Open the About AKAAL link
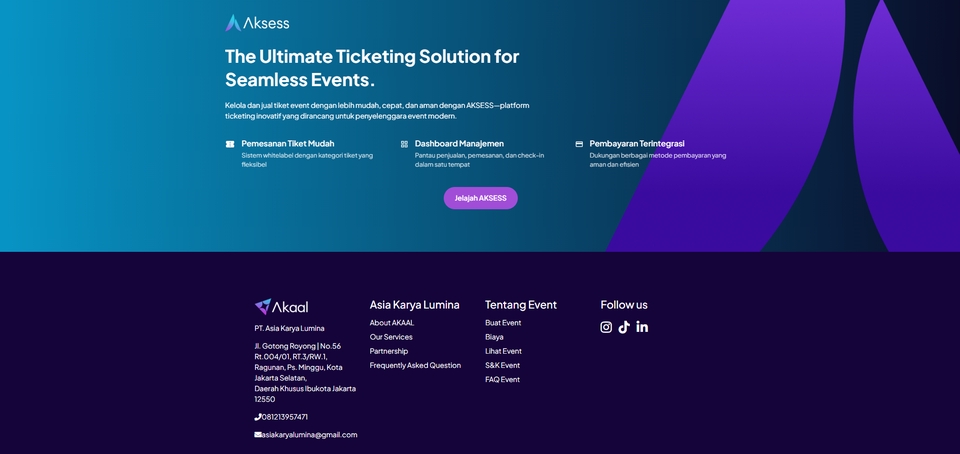This screenshot has height=454, width=960. [x=392, y=323]
